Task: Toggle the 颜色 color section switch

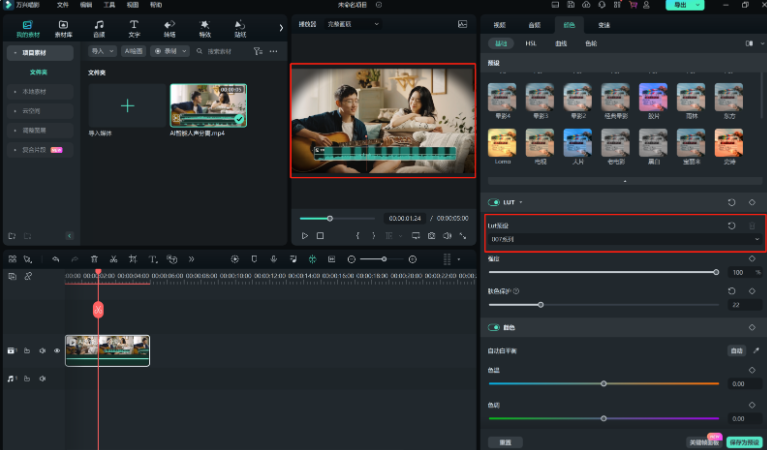Action: pos(494,327)
